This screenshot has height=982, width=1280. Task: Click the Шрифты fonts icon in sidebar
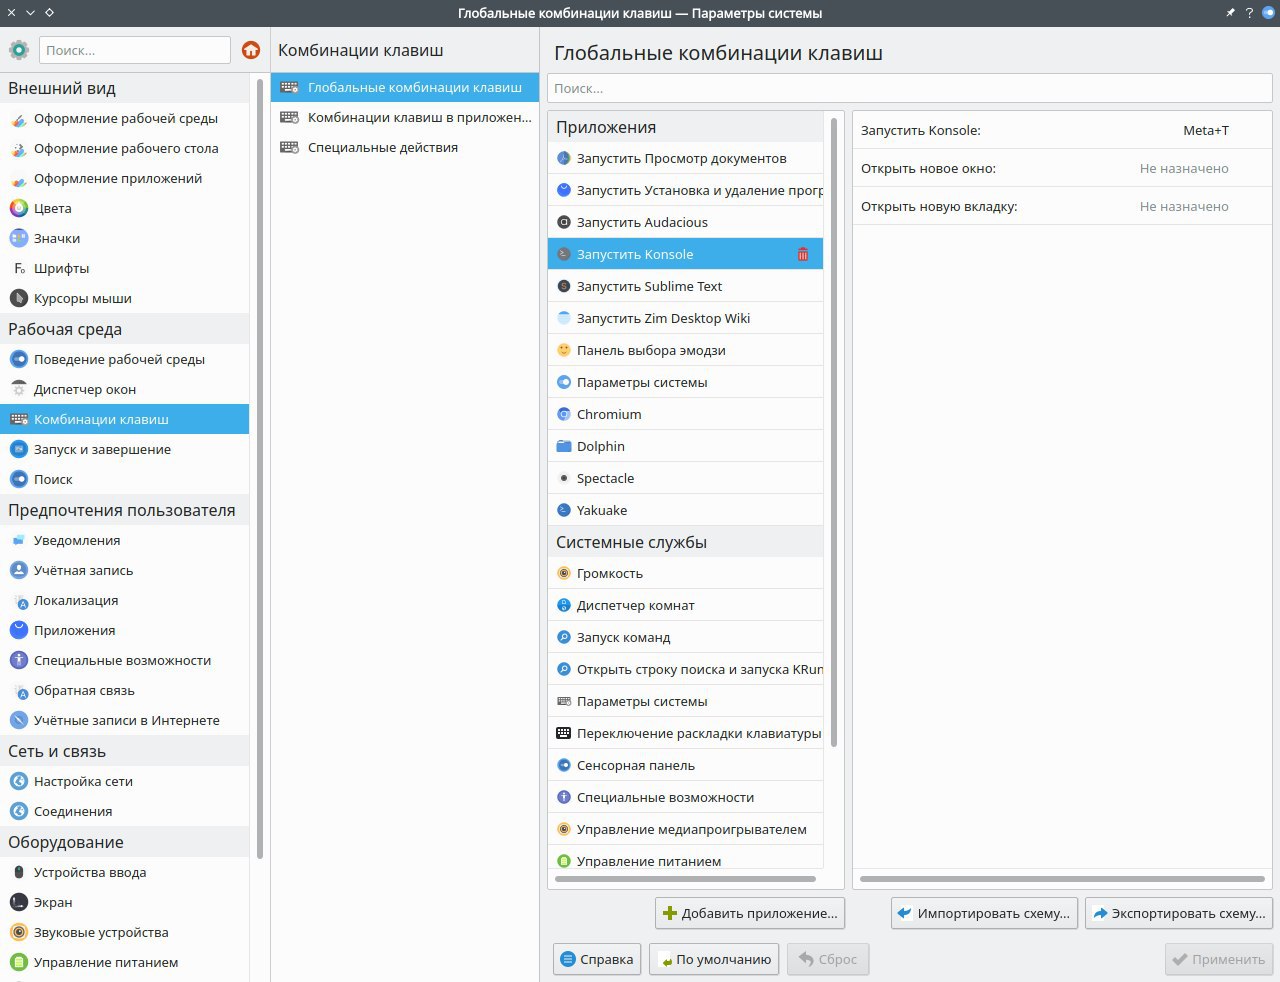[19, 268]
